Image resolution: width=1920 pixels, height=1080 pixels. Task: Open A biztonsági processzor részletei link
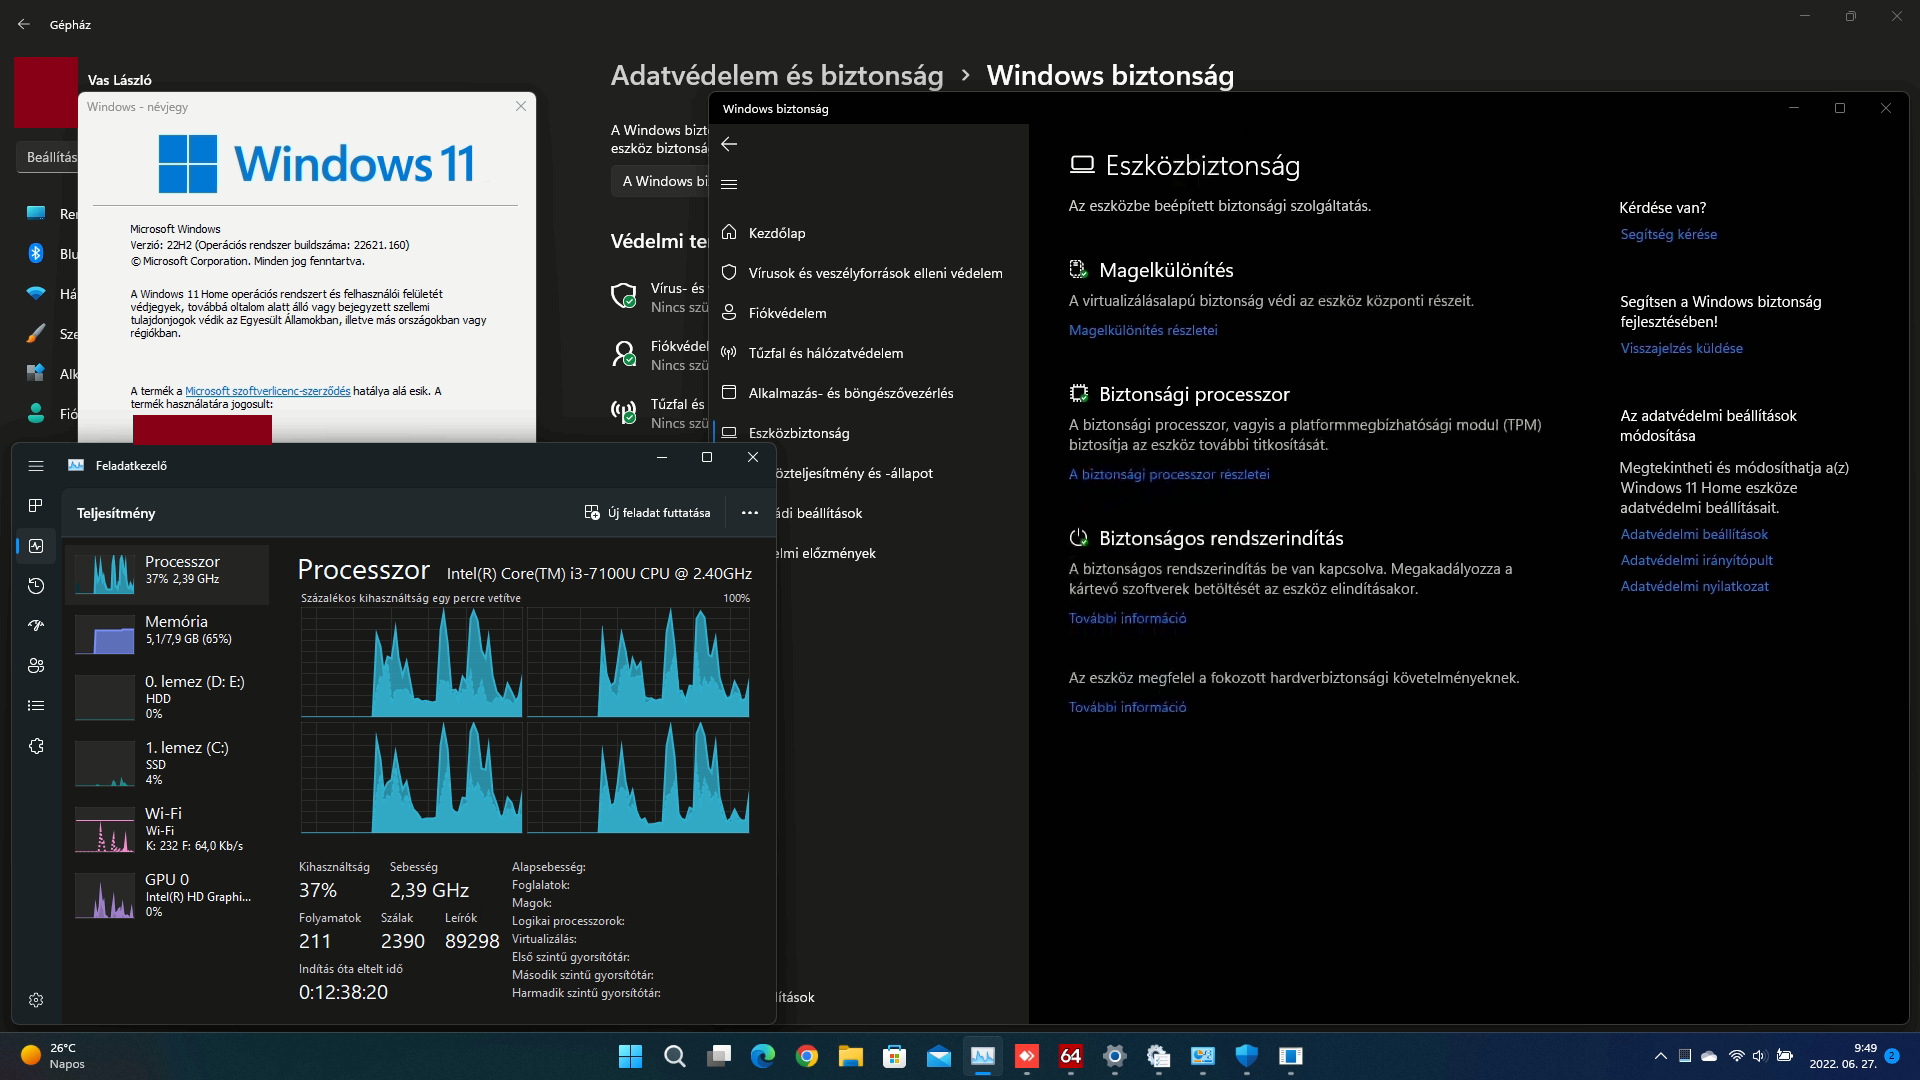tap(1169, 474)
